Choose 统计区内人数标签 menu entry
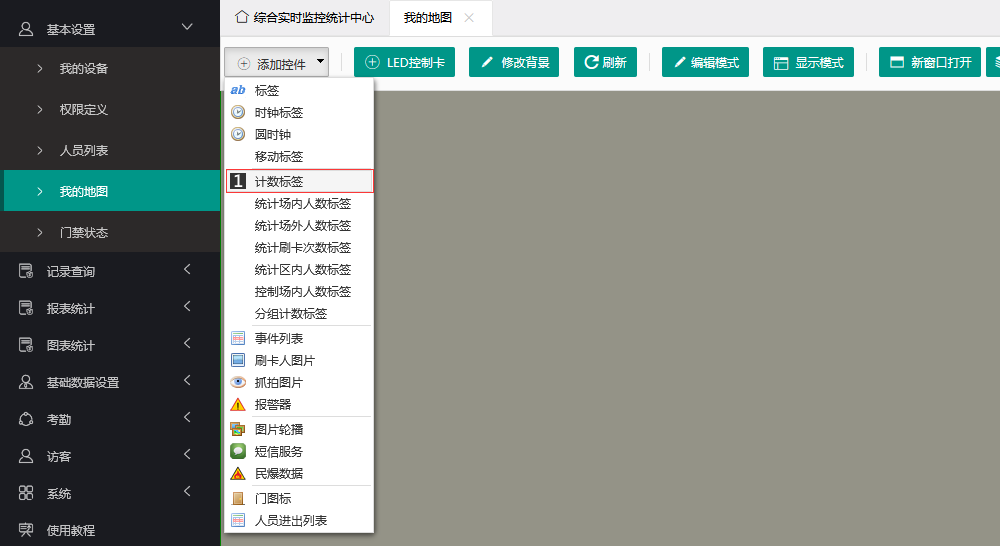Image resolution: width=1000 pixels, height=546 pixels. 299,269
